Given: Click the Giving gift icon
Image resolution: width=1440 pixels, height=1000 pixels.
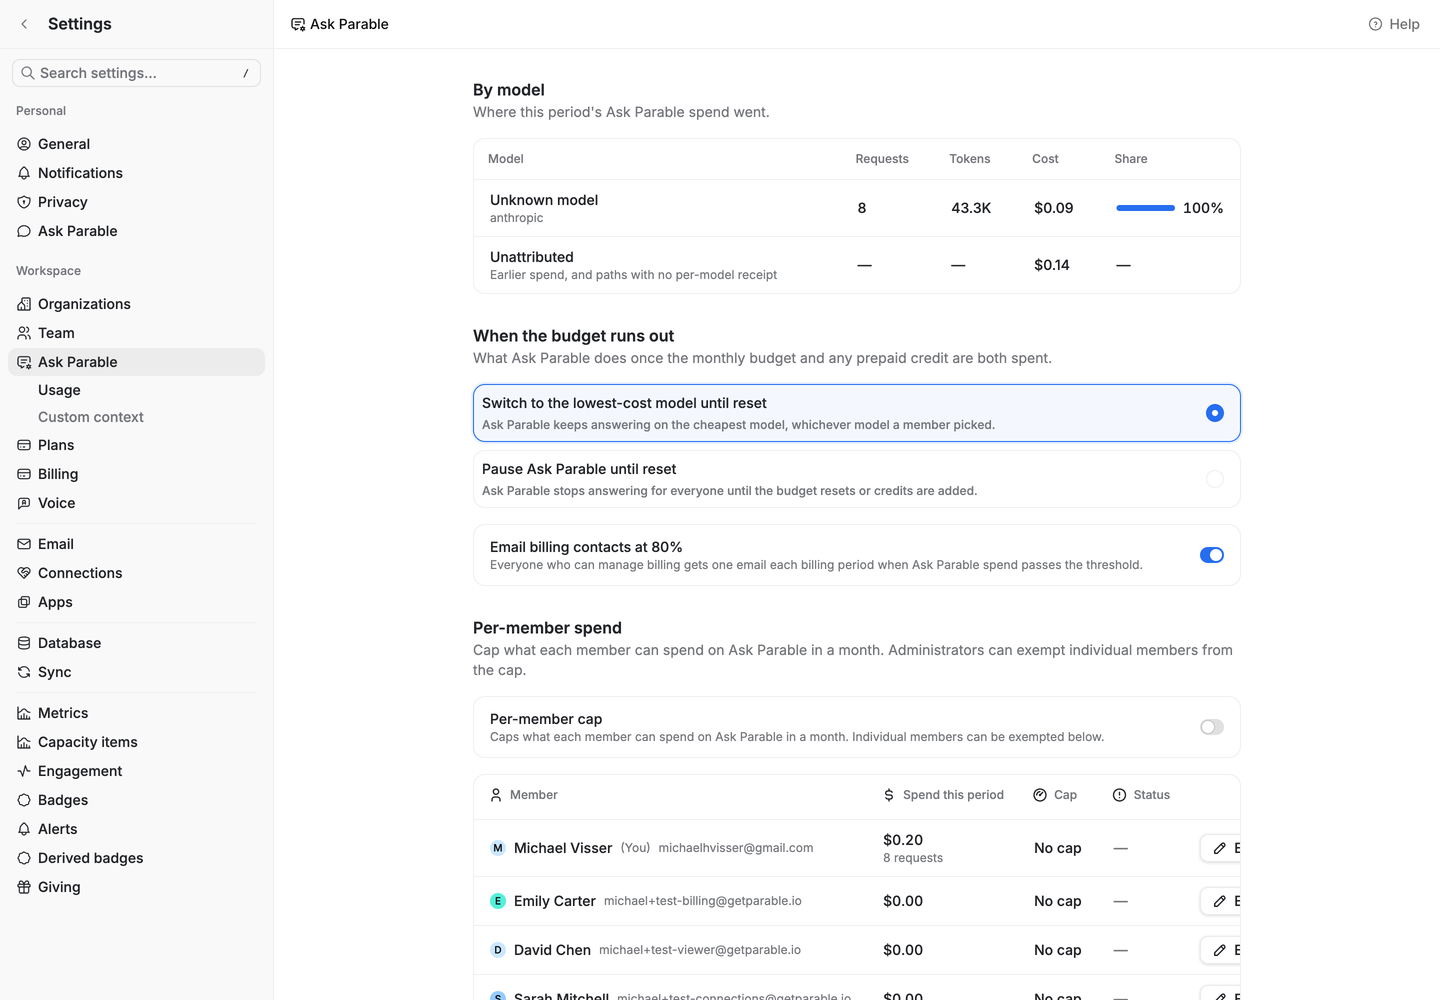Looking at the screenshot, I should (x=24, y=887).
